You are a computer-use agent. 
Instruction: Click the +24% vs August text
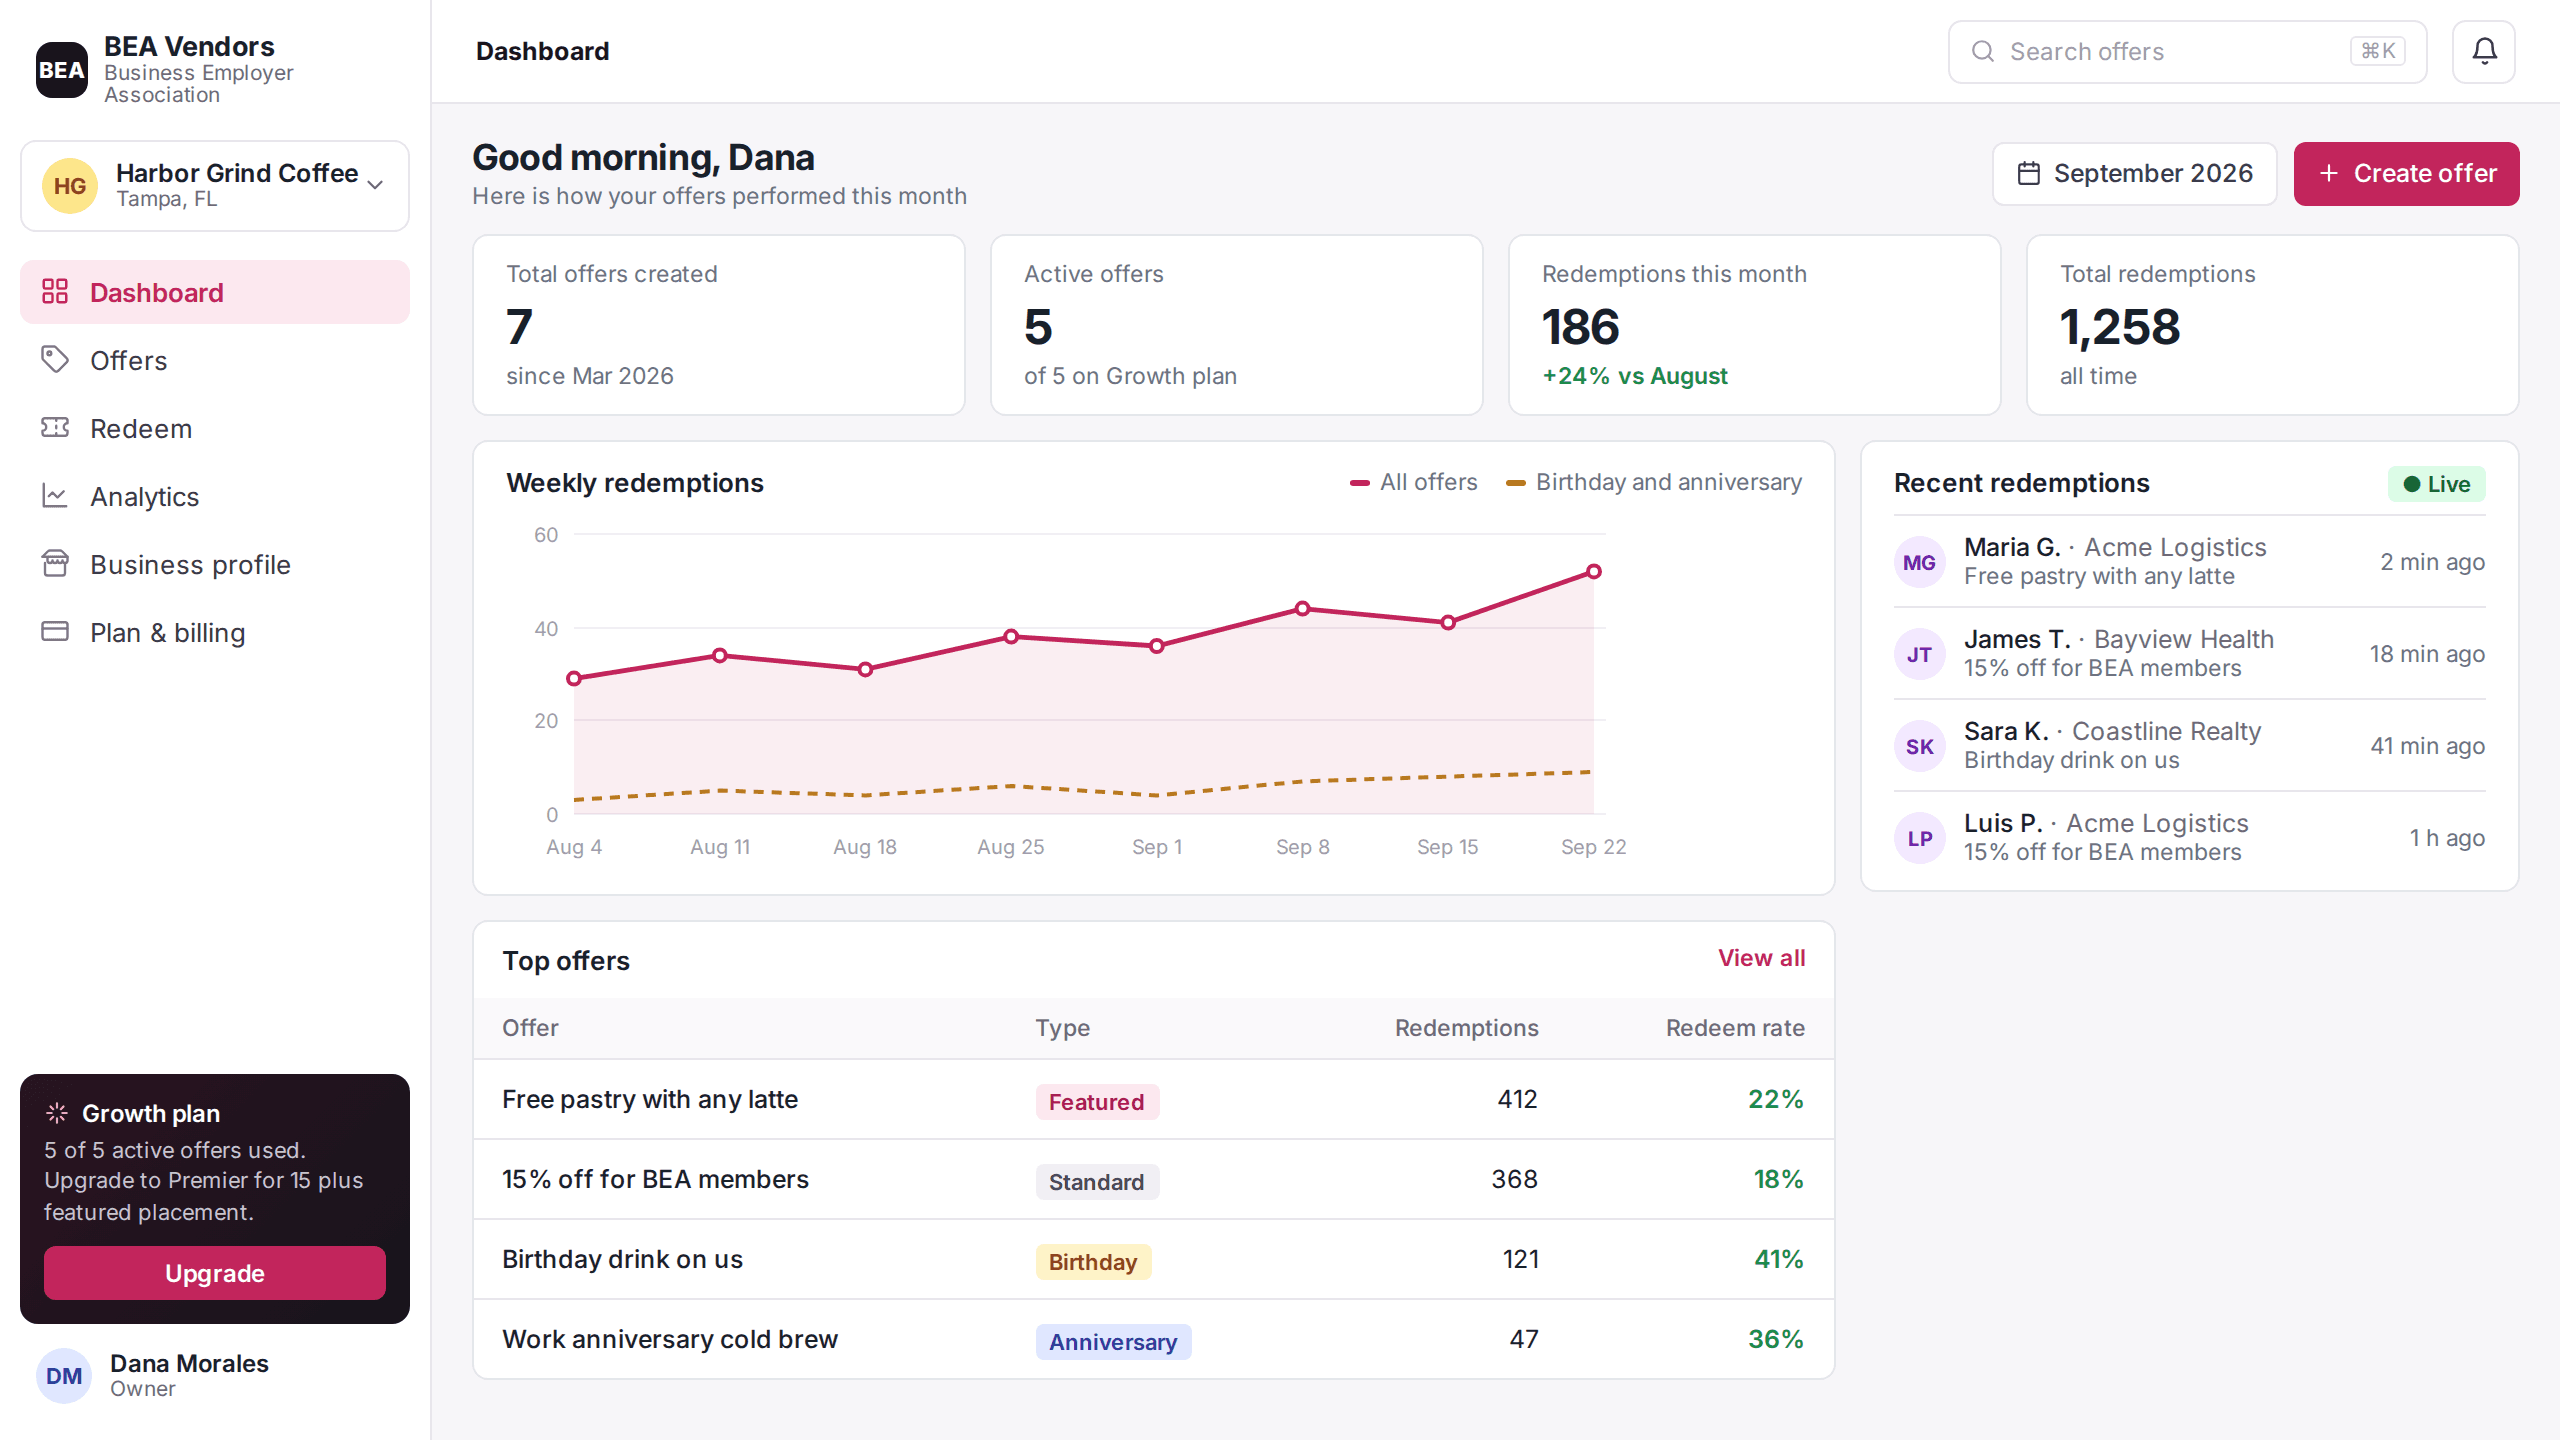1635,376
